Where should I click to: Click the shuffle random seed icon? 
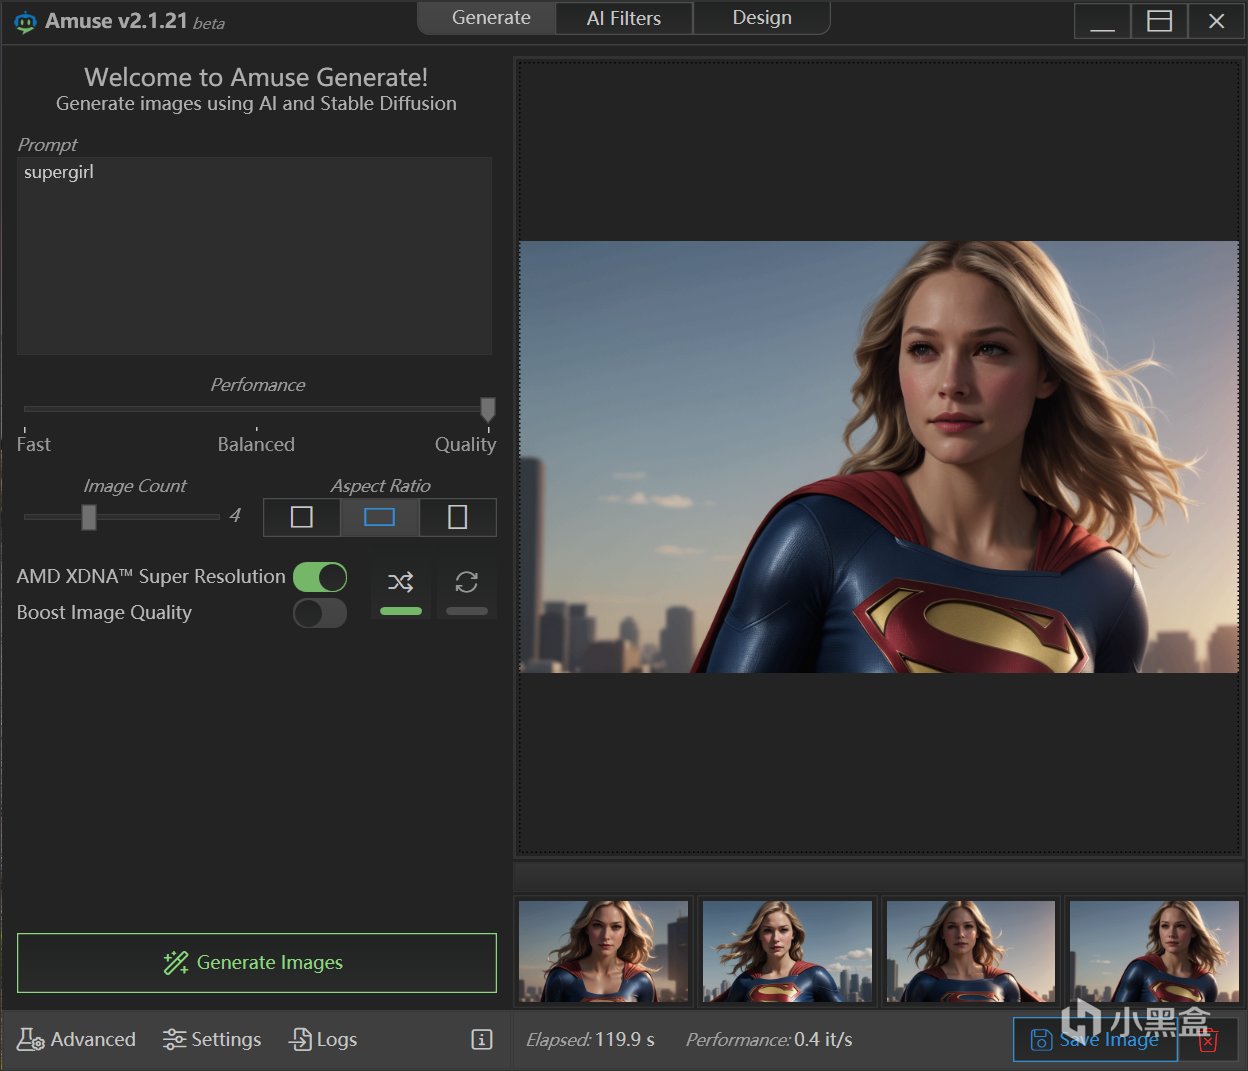pos(401,582)
